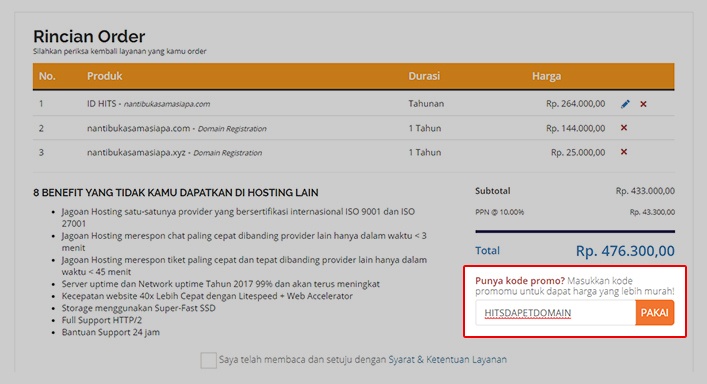
Task: Click the Subtotal amount Rp. 433.000,00
Action: [645, 191]
